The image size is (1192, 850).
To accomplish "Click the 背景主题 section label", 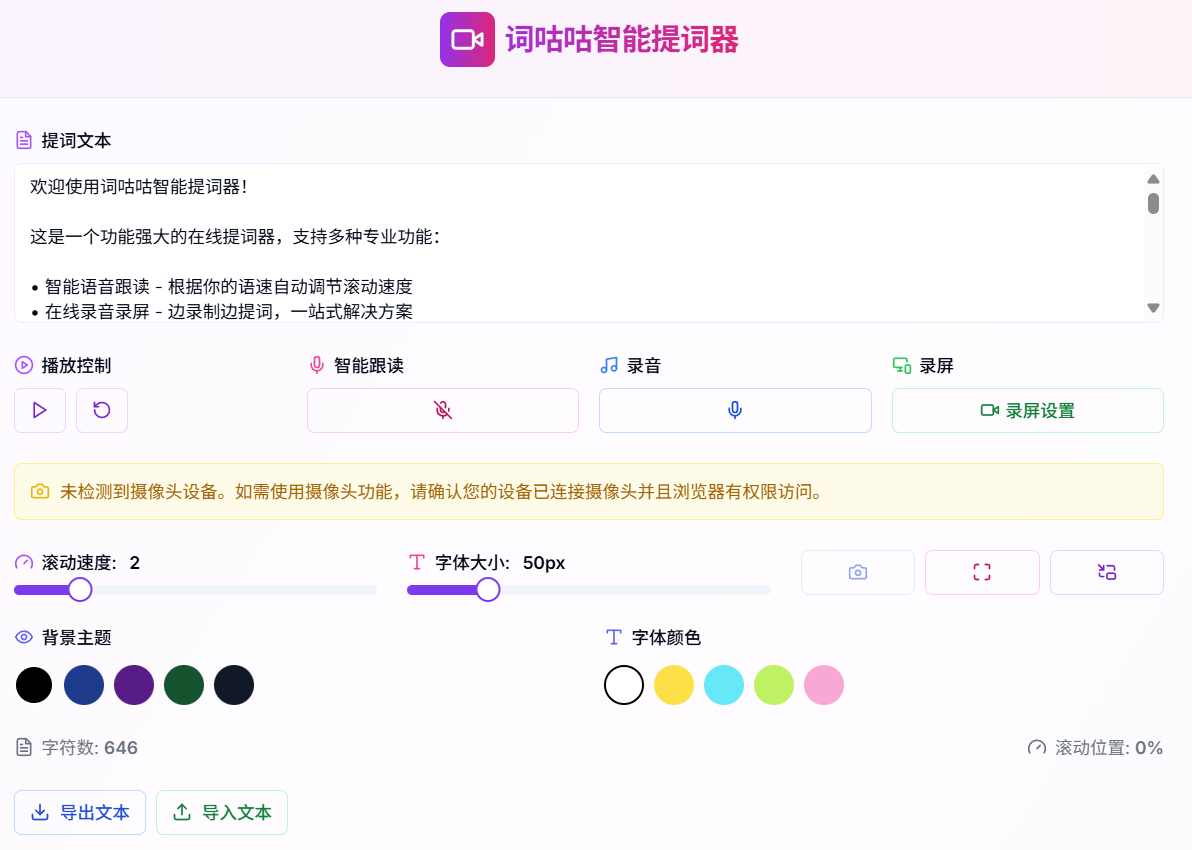I will coord(76,637).
